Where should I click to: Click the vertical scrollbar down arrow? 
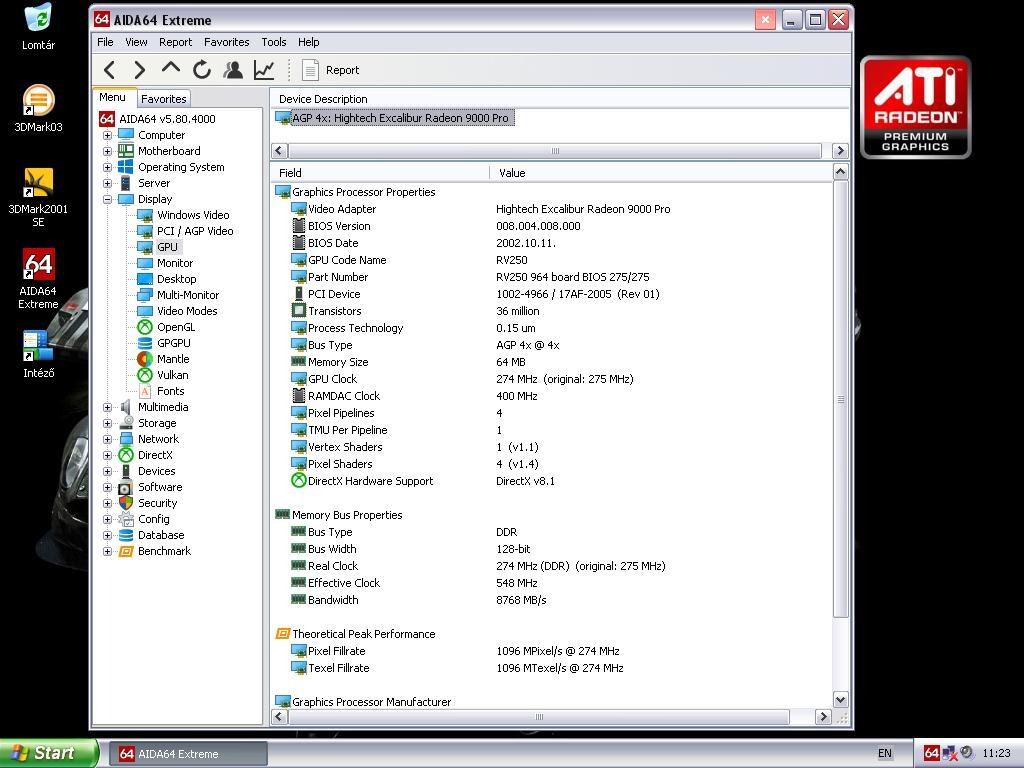coord(840,700)
